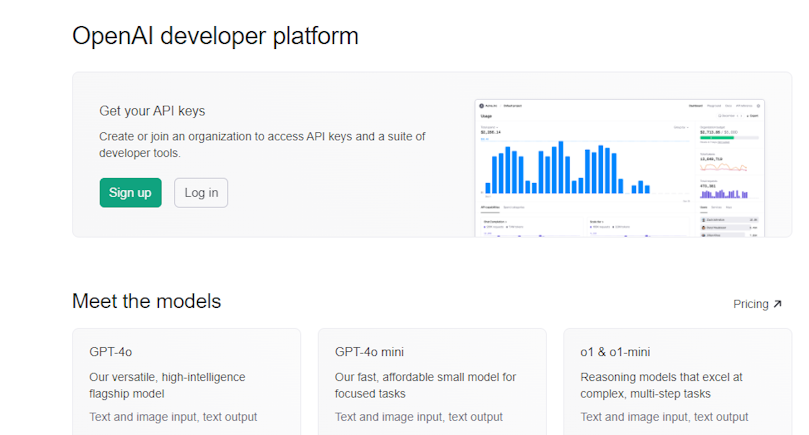Click 'Our fast, affordable small model' description
This screenshot has height=435, width=809.
[425, 385]
